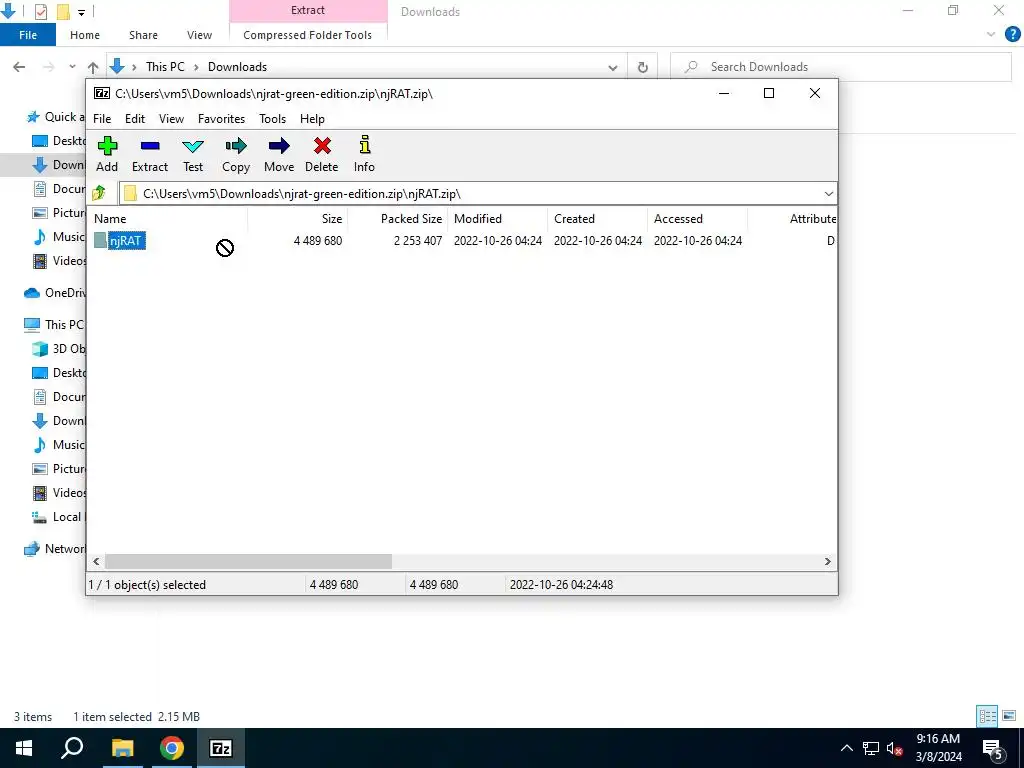Click the This PC breadcrumb in address bar

point(165,67)
